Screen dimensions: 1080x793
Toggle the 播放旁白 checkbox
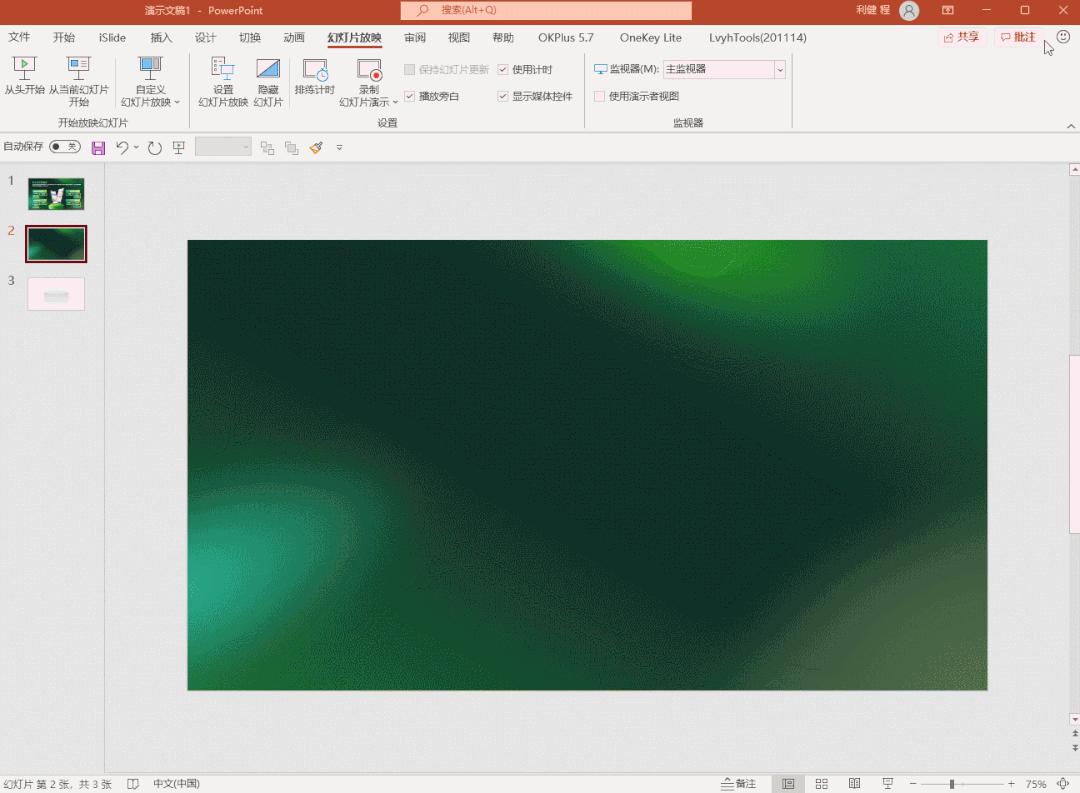[x=410, y=96]
